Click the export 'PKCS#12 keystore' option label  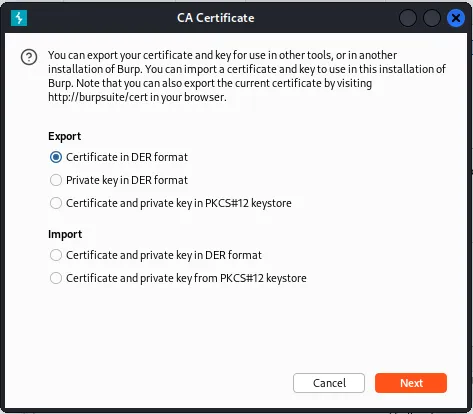179,203
